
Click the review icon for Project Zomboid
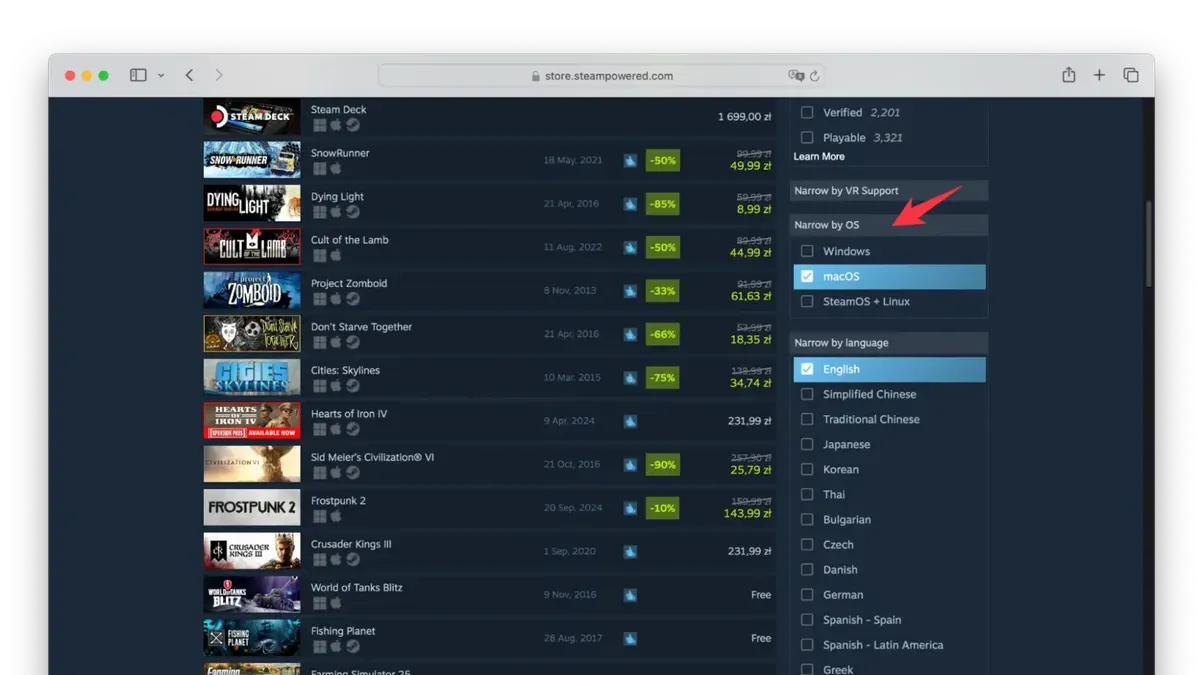(x=630, y=291)
